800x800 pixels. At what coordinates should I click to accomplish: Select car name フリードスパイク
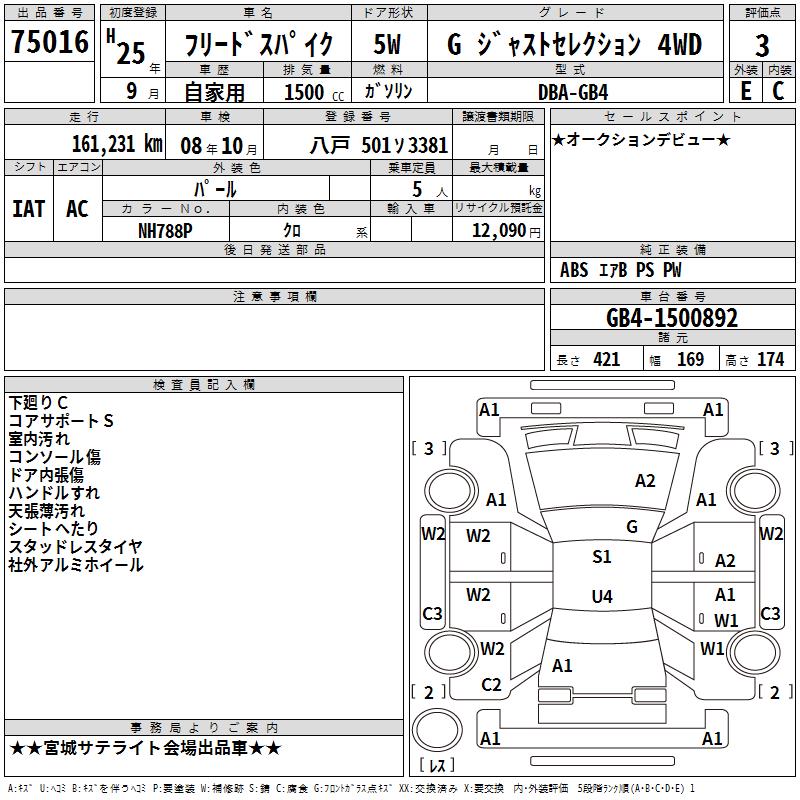pyautogui.click(x=258, y=44)
